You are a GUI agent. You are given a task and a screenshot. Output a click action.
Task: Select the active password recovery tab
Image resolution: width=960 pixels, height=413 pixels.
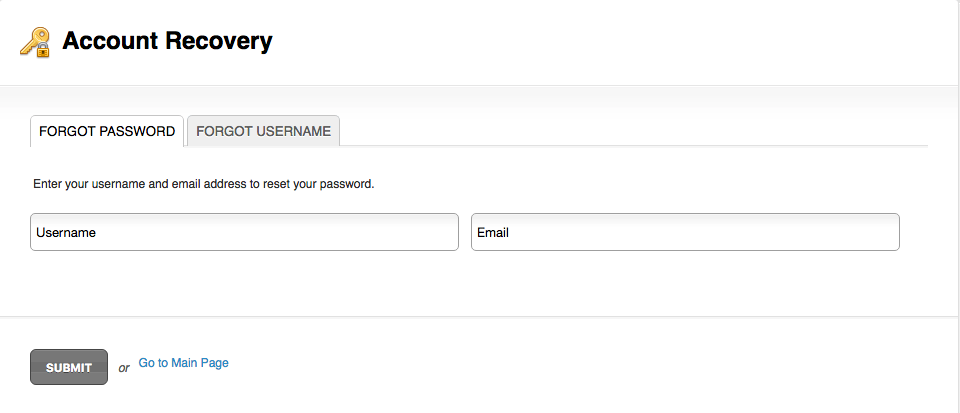(107, 131)
